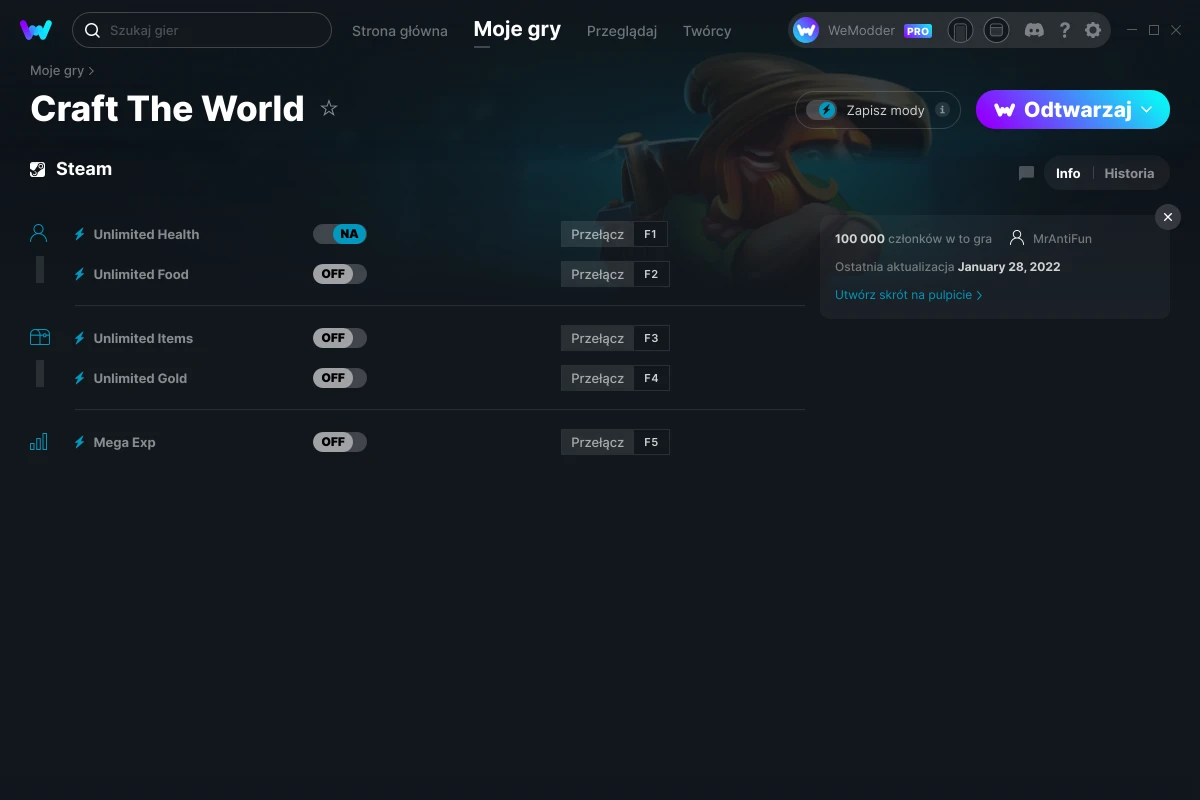
Task: Expand the Odtwarzaj dropdown arrow
Action: 1147,110
